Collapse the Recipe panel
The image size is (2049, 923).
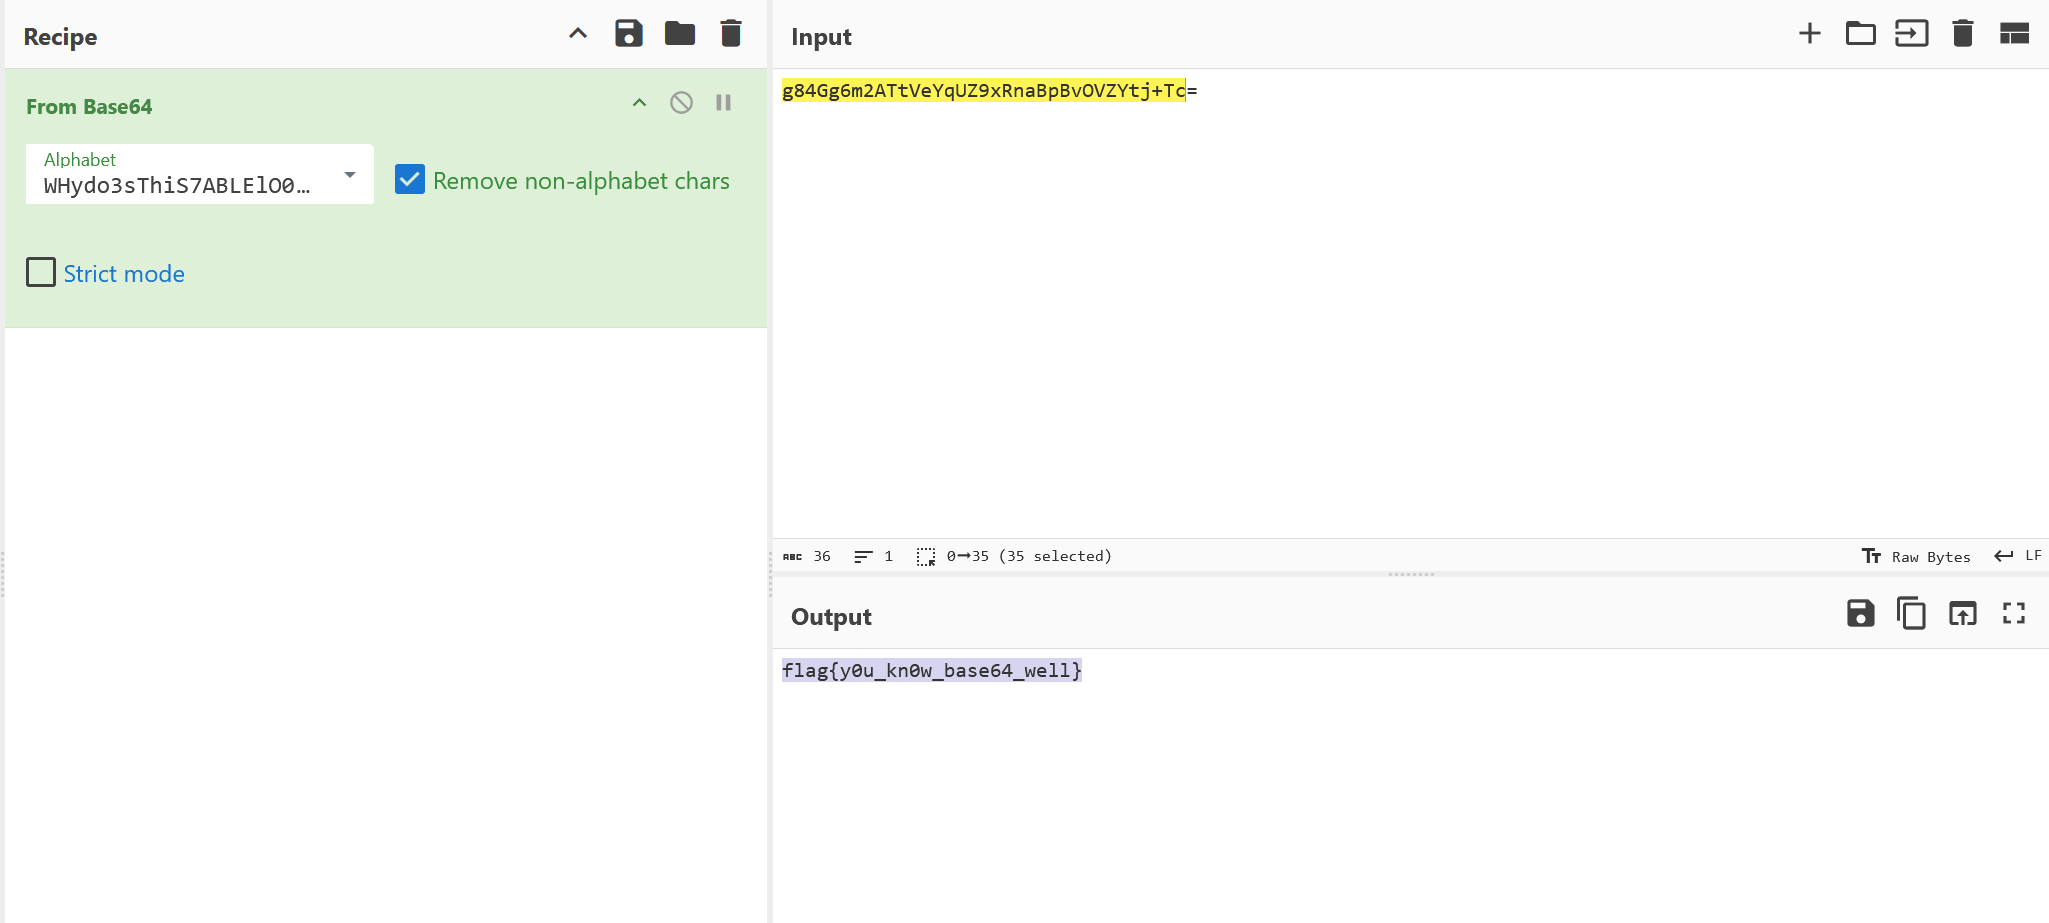[577, 33]
